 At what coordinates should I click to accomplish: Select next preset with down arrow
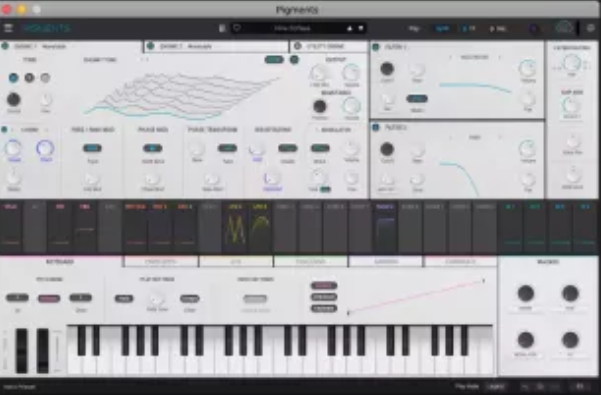pos(361,28)
